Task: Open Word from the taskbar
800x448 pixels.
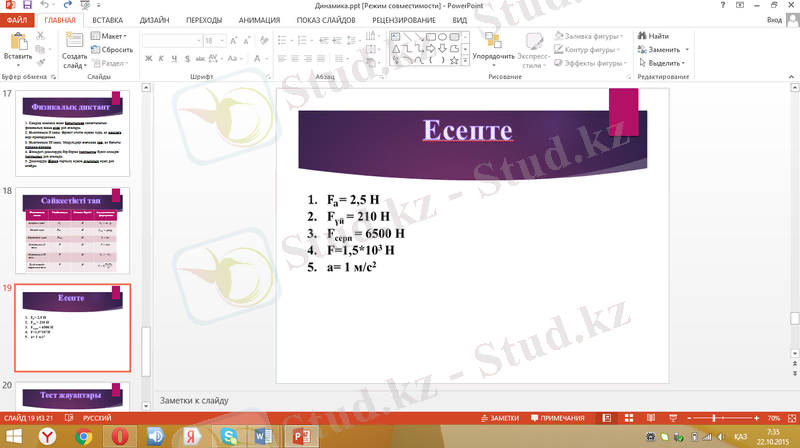Action: (x=265, y=436)
